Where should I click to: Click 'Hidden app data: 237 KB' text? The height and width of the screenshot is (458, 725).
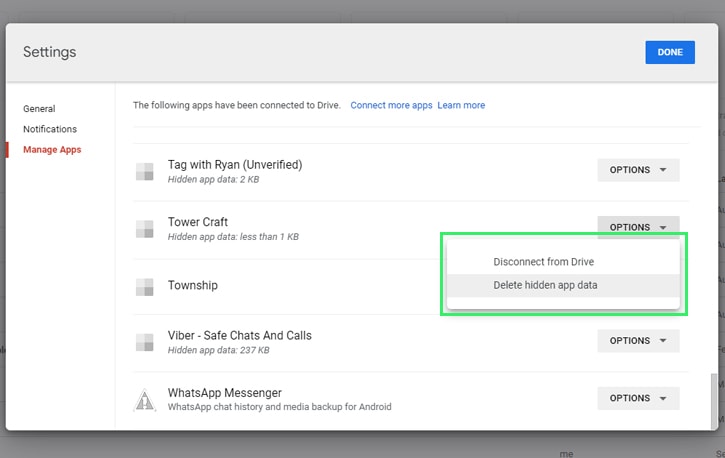(218, 350)
